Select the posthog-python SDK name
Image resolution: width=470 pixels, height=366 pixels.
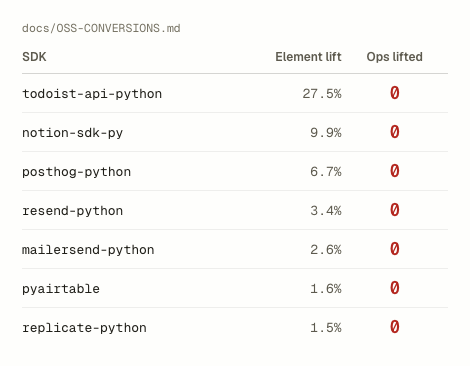click(x=77, y=172)
